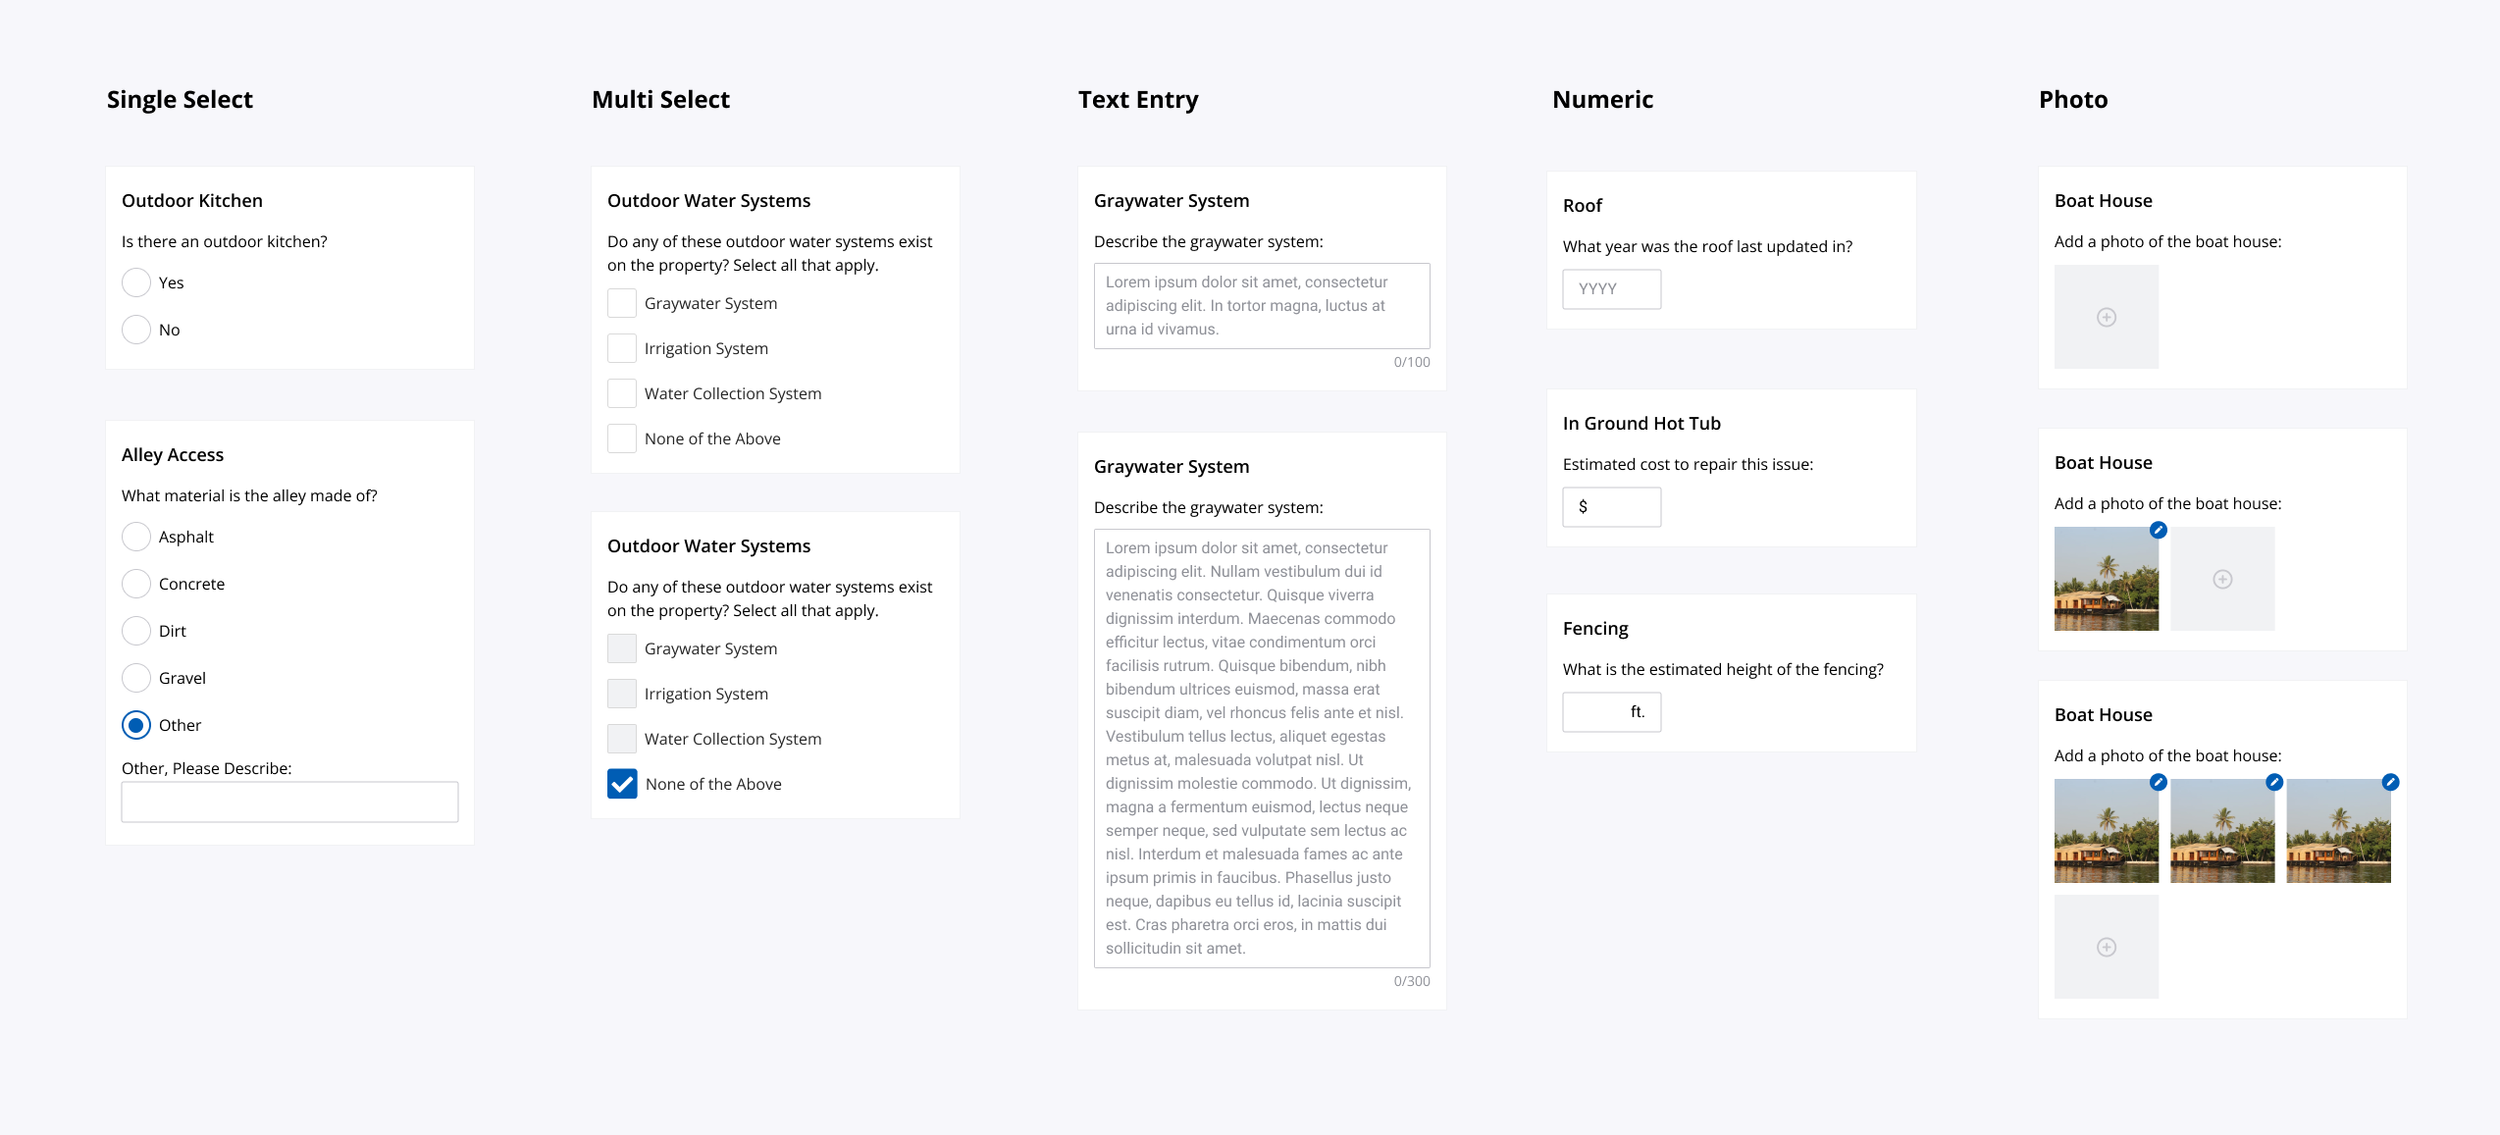Select Asphalt alley material
2500x1135 pixels.
136,537
